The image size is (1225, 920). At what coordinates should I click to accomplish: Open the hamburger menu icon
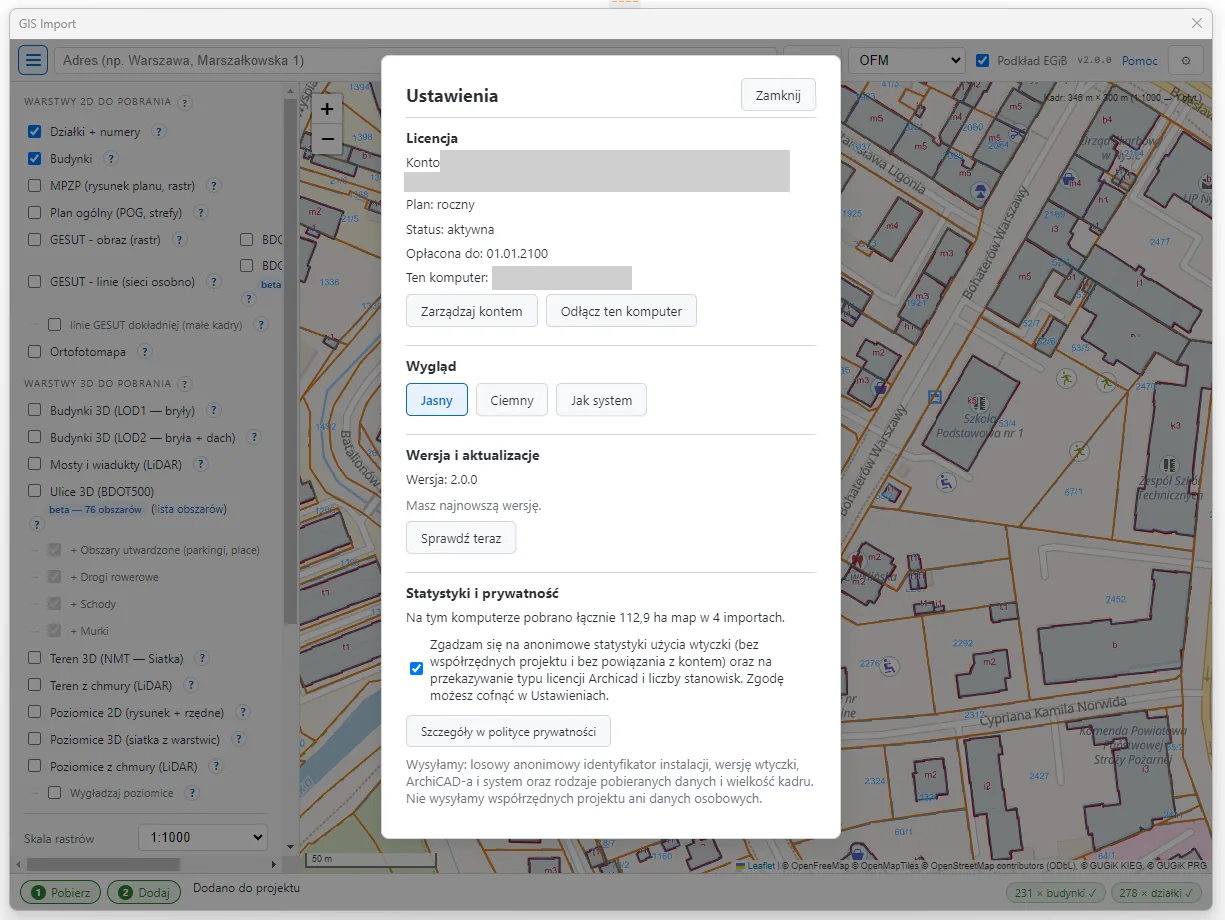pyautogui.click(x=33, y=60)
